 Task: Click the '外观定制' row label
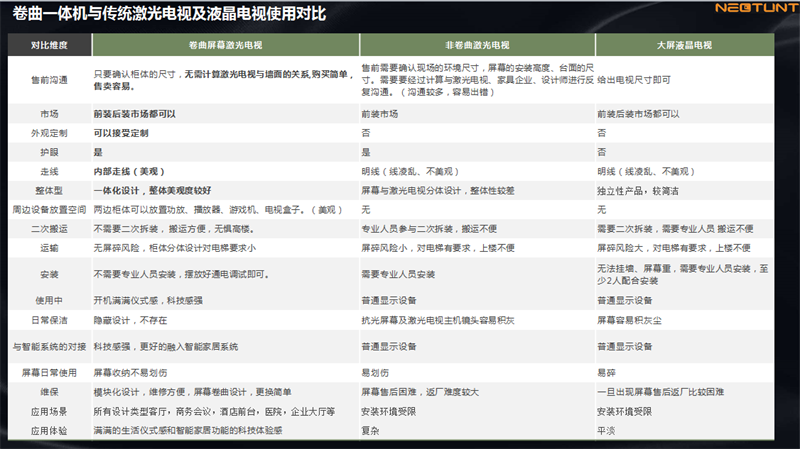[49, 133]
